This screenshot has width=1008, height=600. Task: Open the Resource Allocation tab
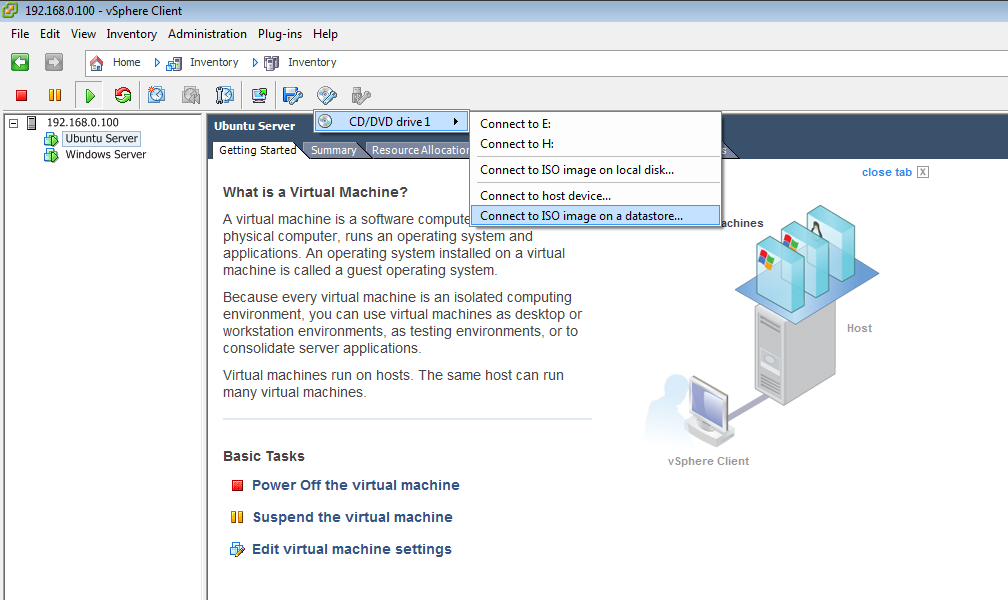[x=419, y=149]
